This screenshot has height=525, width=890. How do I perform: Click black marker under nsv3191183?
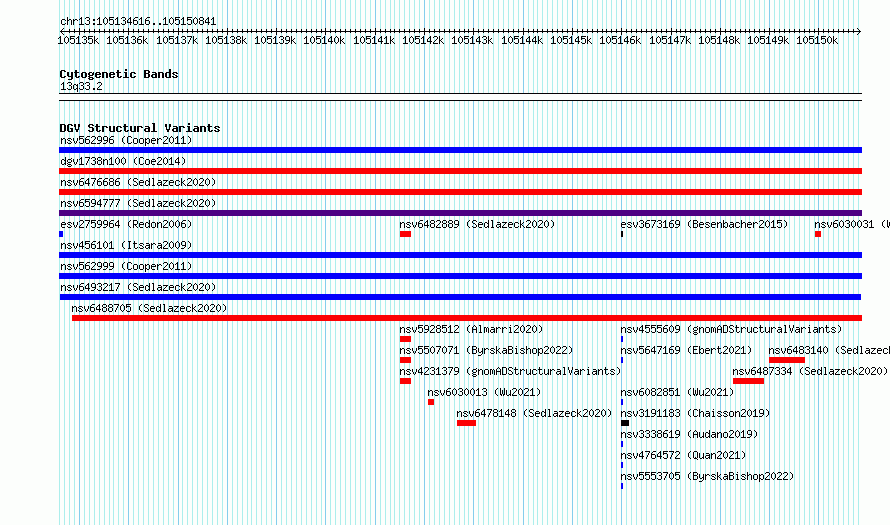(625, 423)
